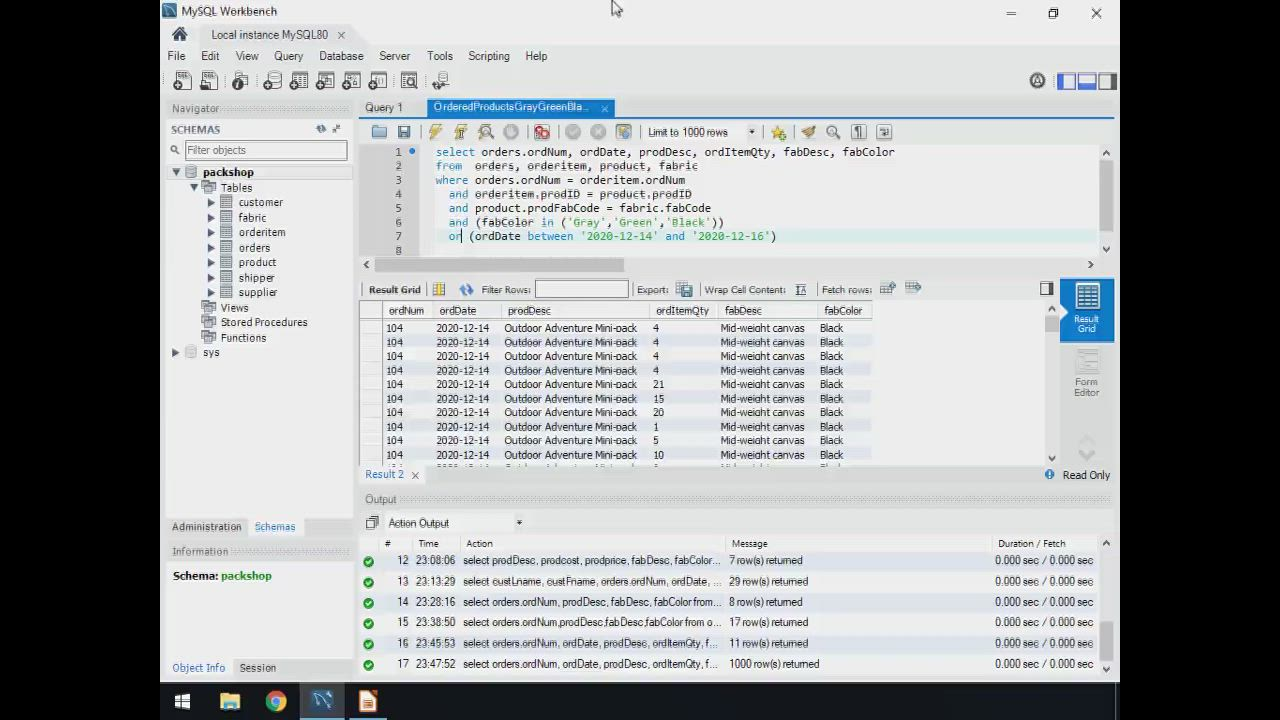Click the create new schema icon in the toolbar
Image resolution: width=1280 pixels, height=720 pixels.
pyautogui.click(x=272, y=82)
